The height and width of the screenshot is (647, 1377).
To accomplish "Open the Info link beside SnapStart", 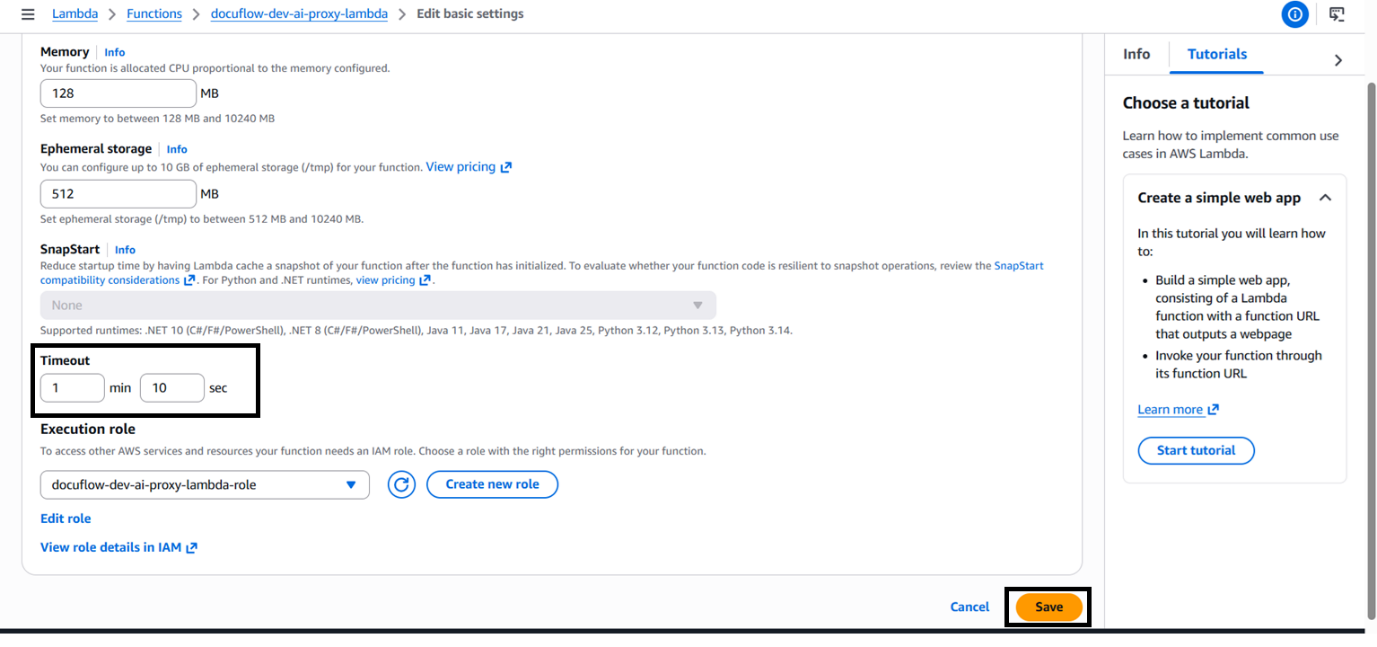I will pos(125,250).
